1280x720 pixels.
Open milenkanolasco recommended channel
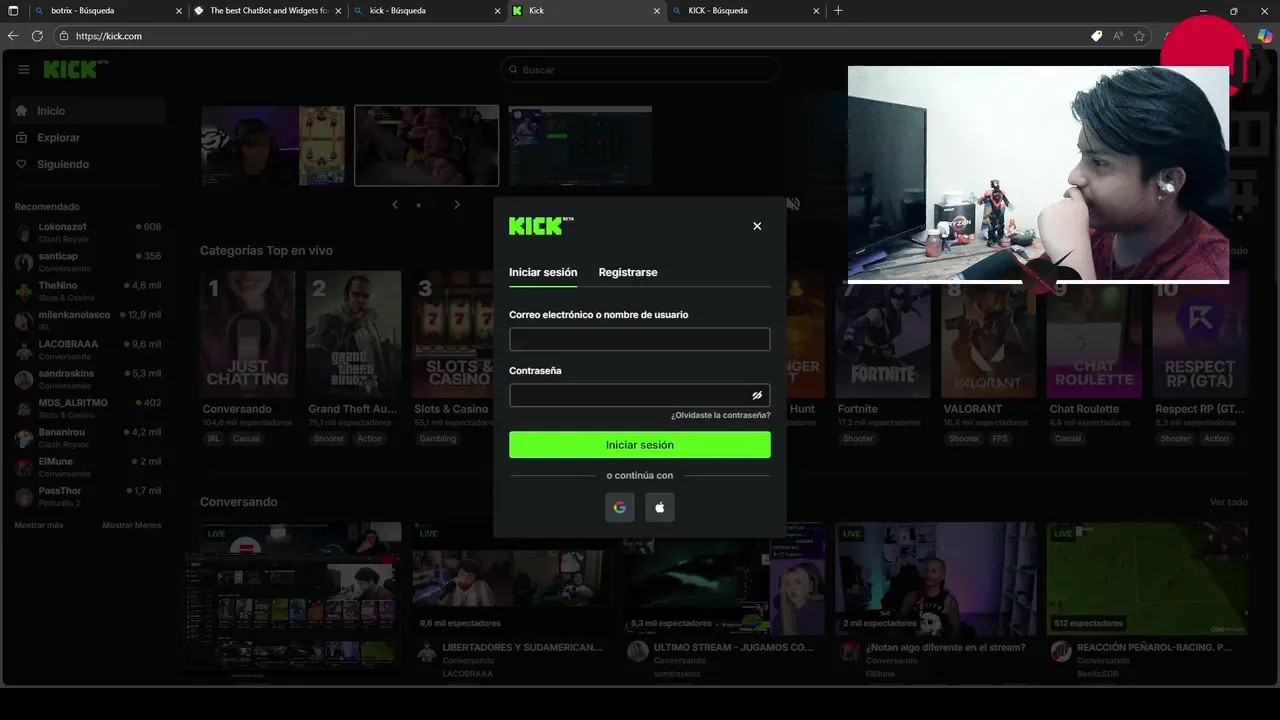(88, 320)
